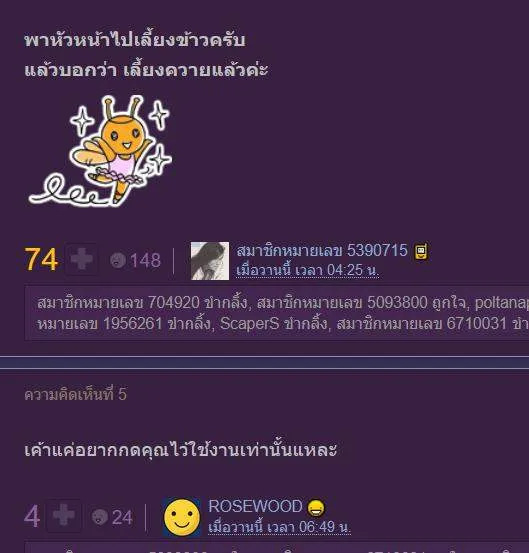This screenshot has width=529, height=553.
Task: Click the bee ballerina sticker image
Action: tap(101, 151)
